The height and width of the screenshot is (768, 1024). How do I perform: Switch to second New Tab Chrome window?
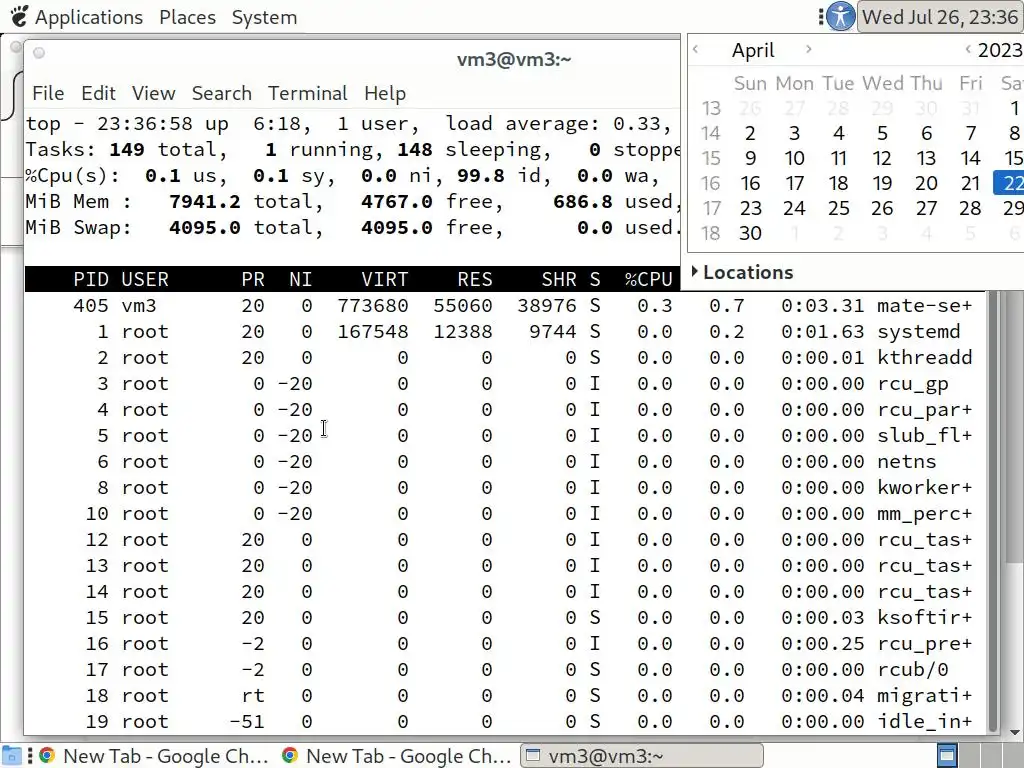click(396, 756)
